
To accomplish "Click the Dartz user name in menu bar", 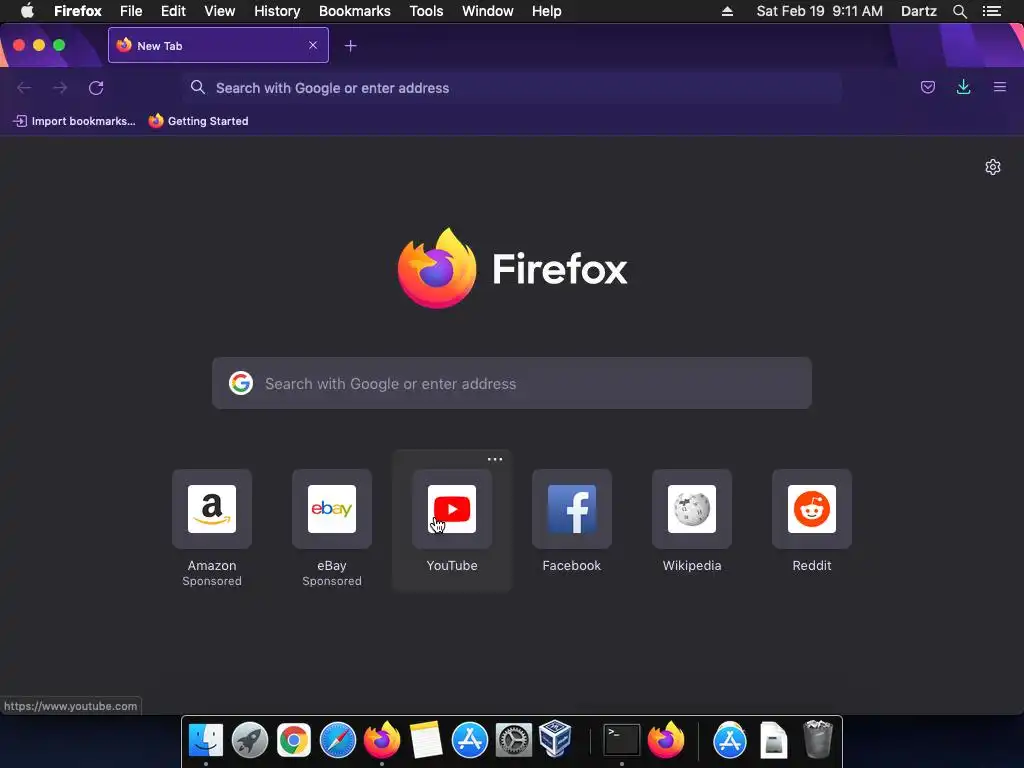I will pyautogui.click(x=918, y=11).
